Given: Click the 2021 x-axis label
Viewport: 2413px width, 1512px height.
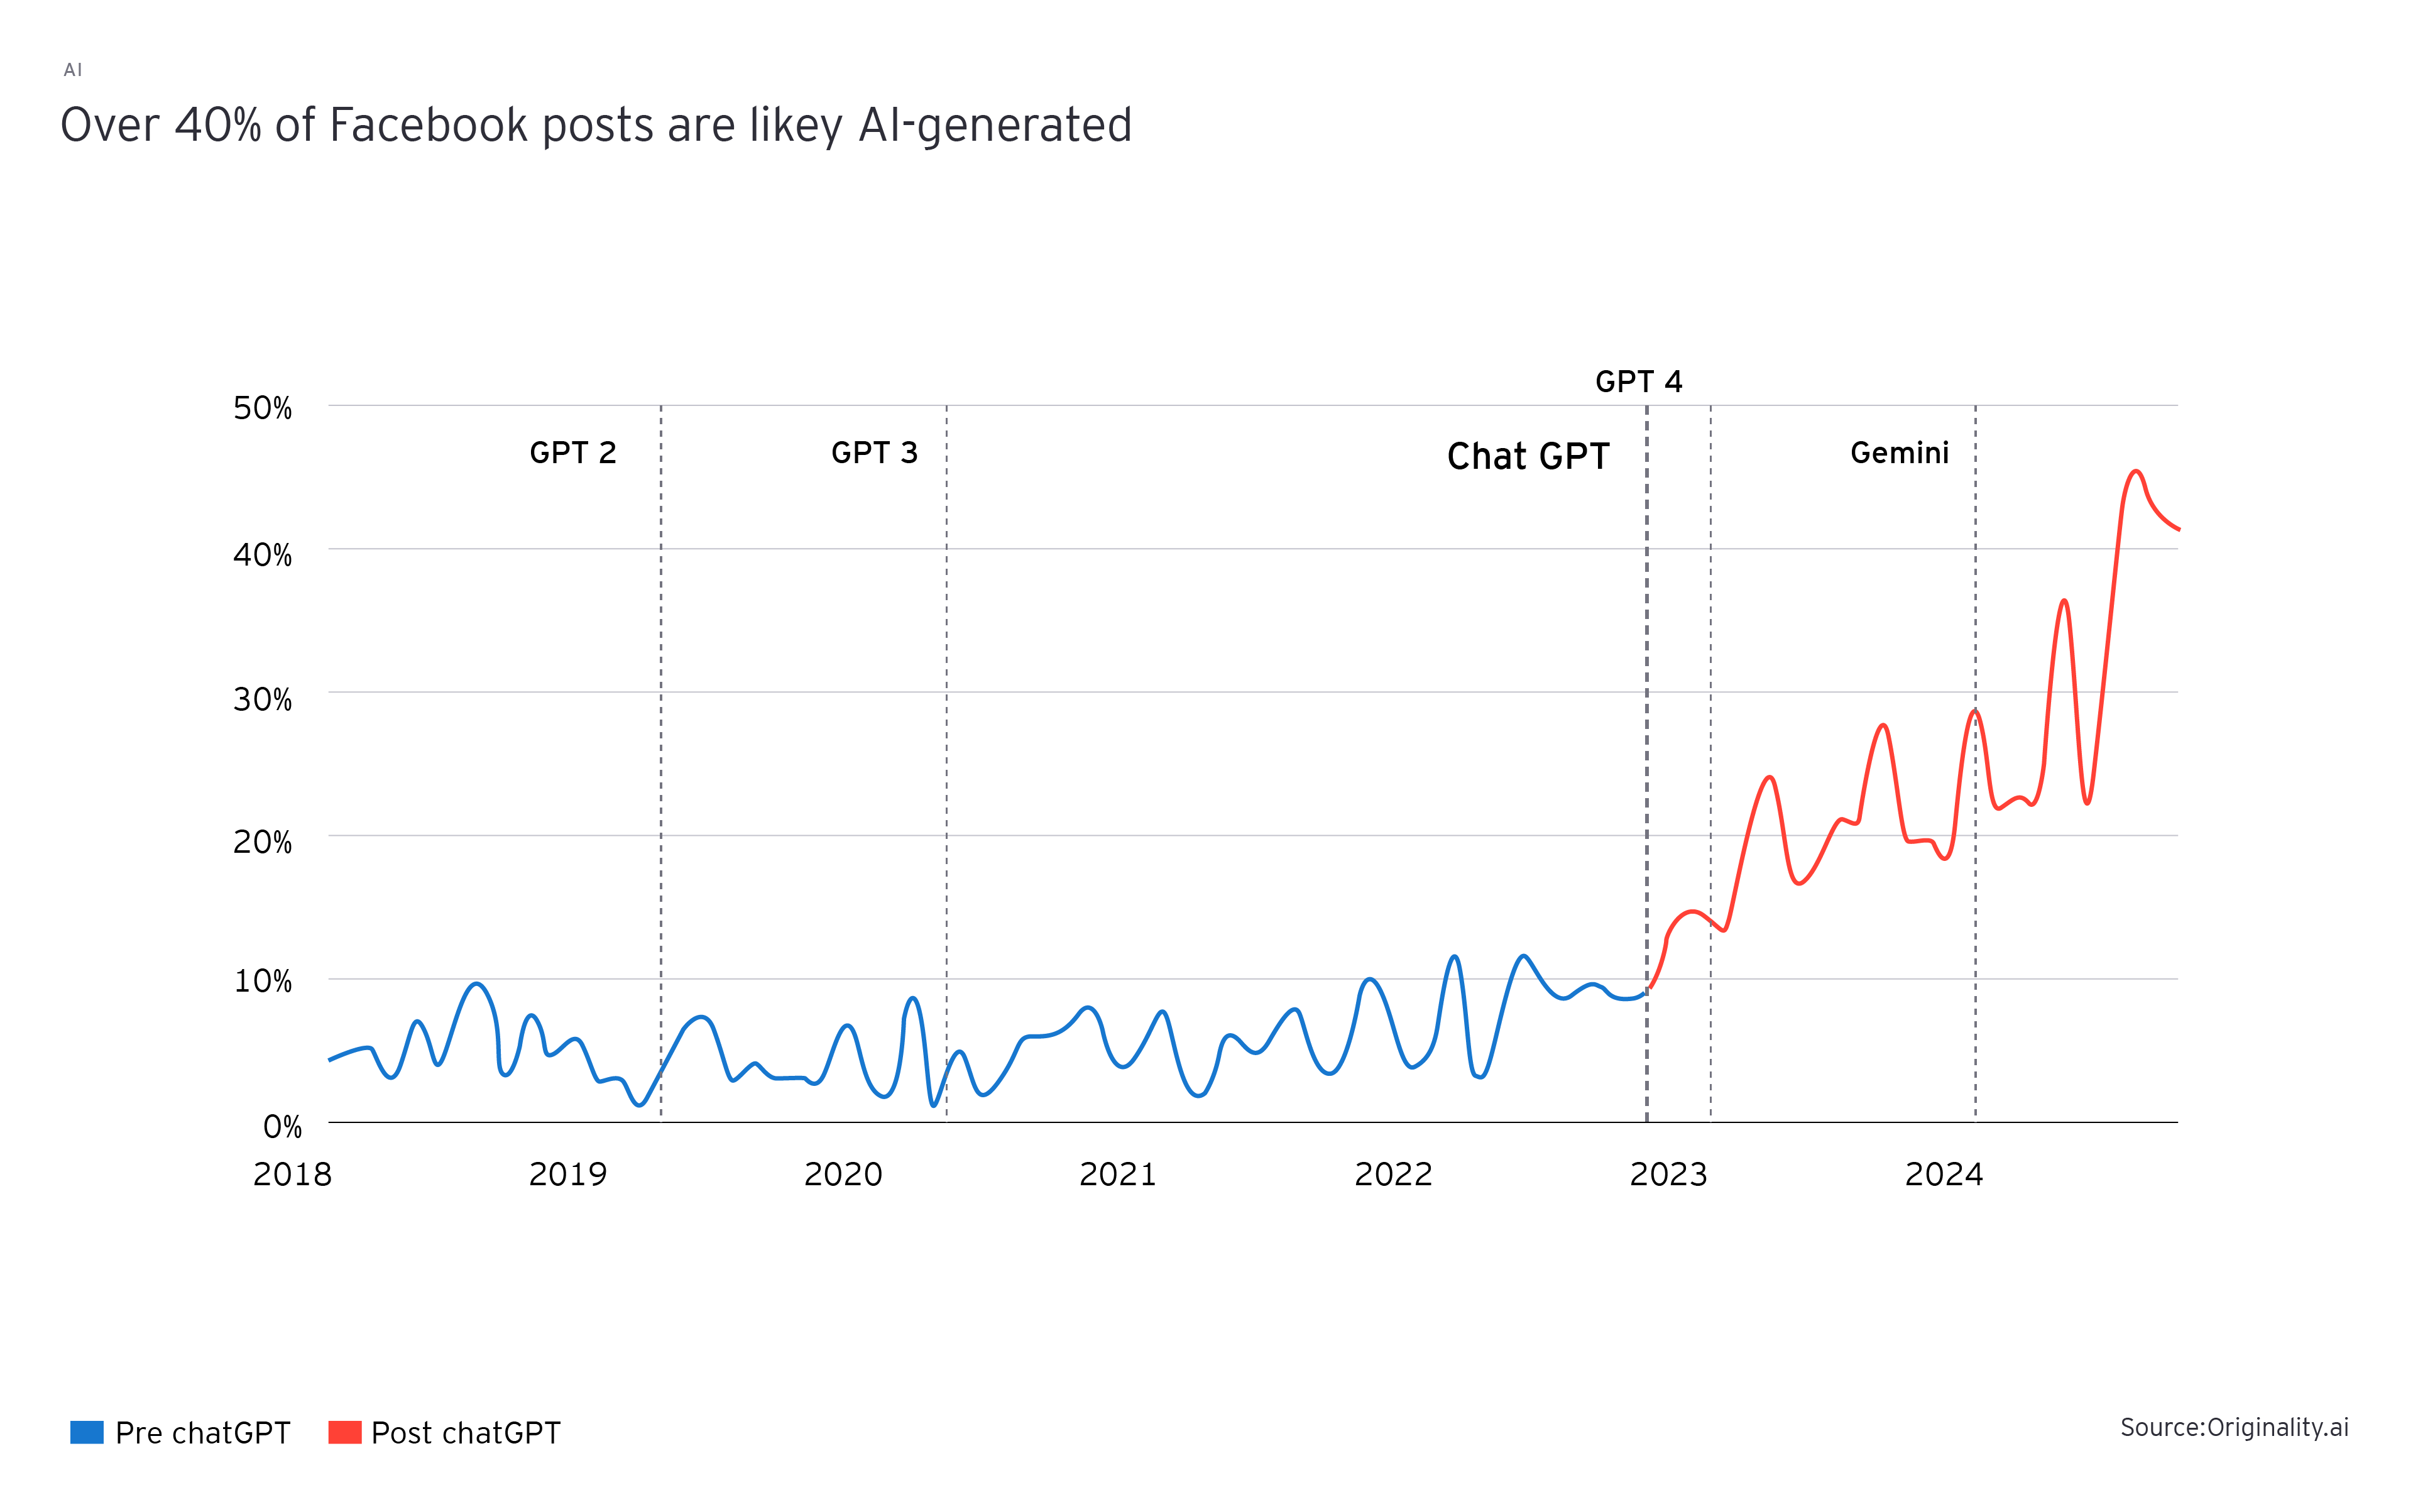Looking at the screenshot, I should [1118, 1174].
